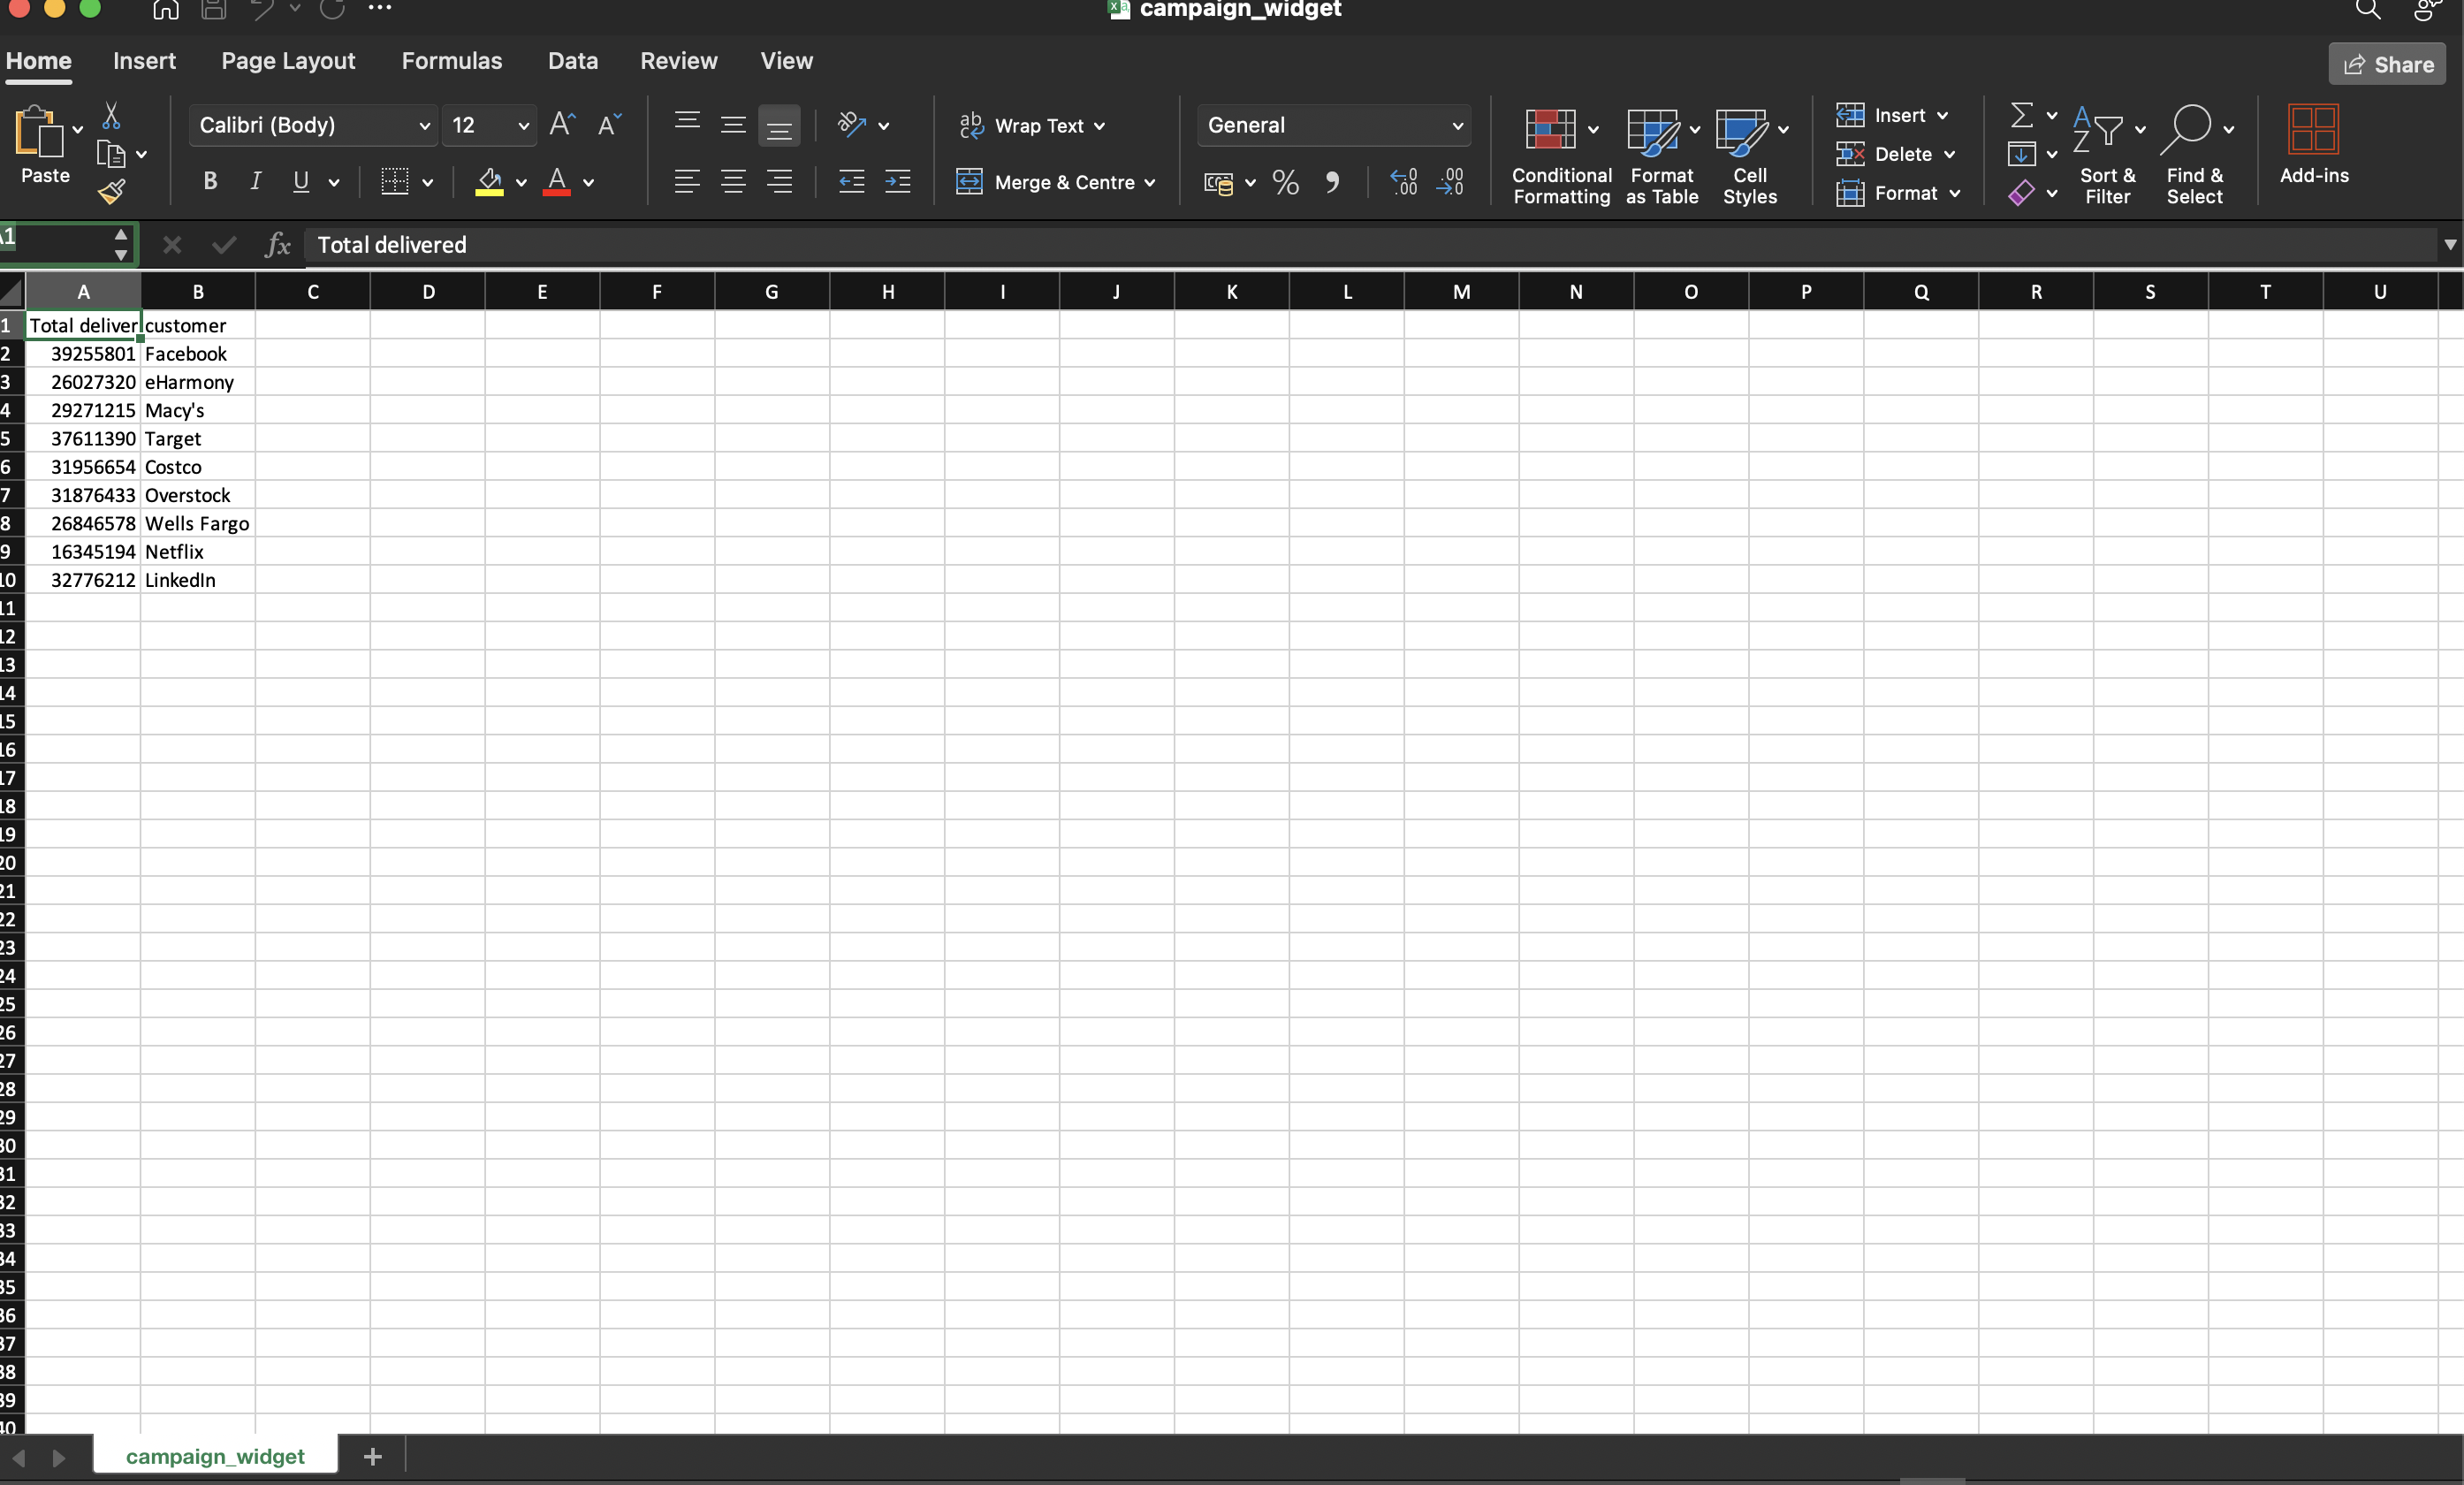The image size is (2464, 1485).
Task: Centre text horizontally
Action: [733, 181]
